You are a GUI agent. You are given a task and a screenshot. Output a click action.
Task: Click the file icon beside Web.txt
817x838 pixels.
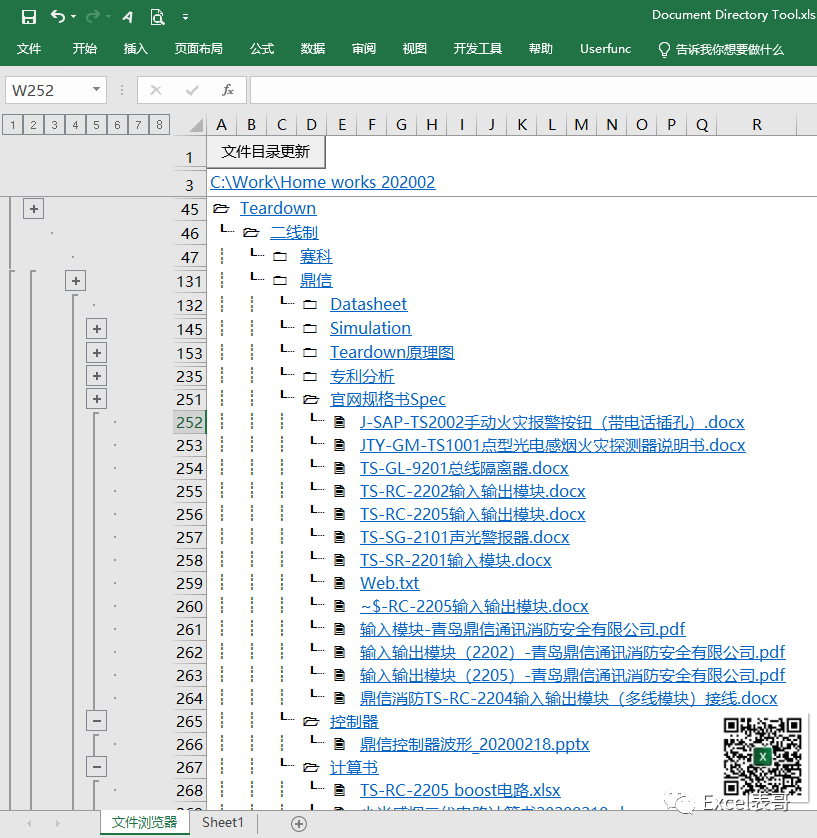tap(339, 583)
